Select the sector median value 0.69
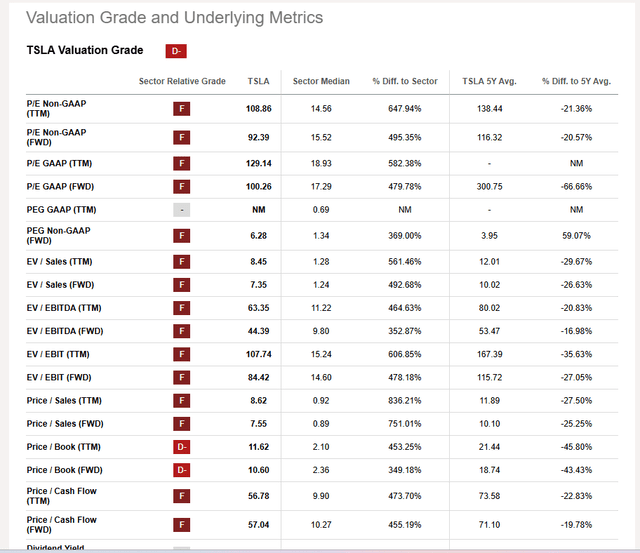Viewport: 640px width, 553px height. (321, 210)
